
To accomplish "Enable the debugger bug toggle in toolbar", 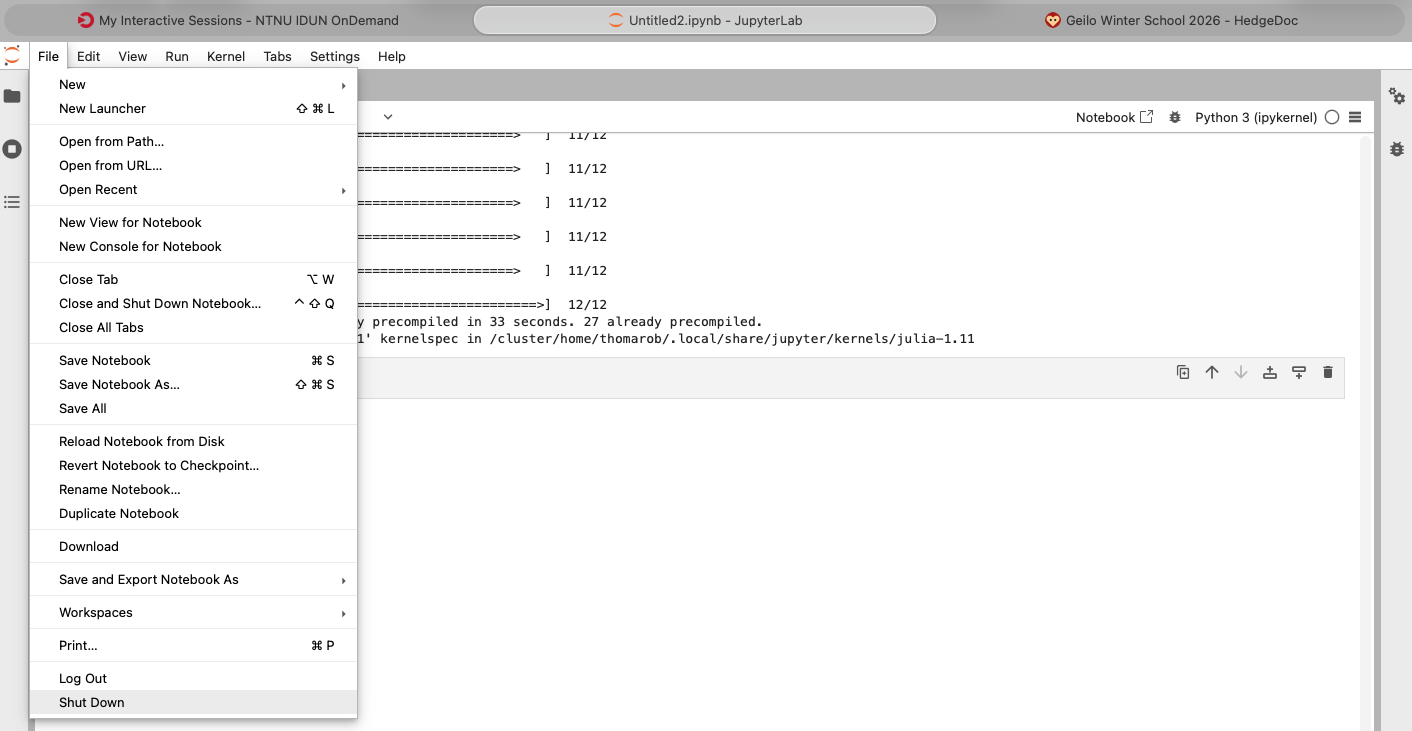I will (x=1175, y=117).
